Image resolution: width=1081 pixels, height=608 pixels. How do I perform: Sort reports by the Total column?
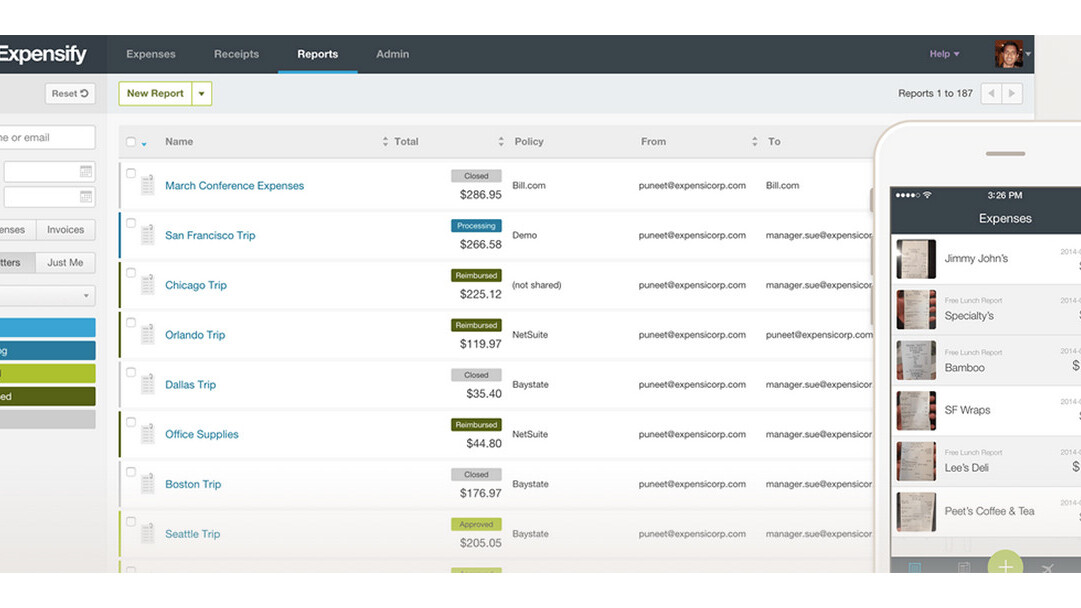point(406,142)
